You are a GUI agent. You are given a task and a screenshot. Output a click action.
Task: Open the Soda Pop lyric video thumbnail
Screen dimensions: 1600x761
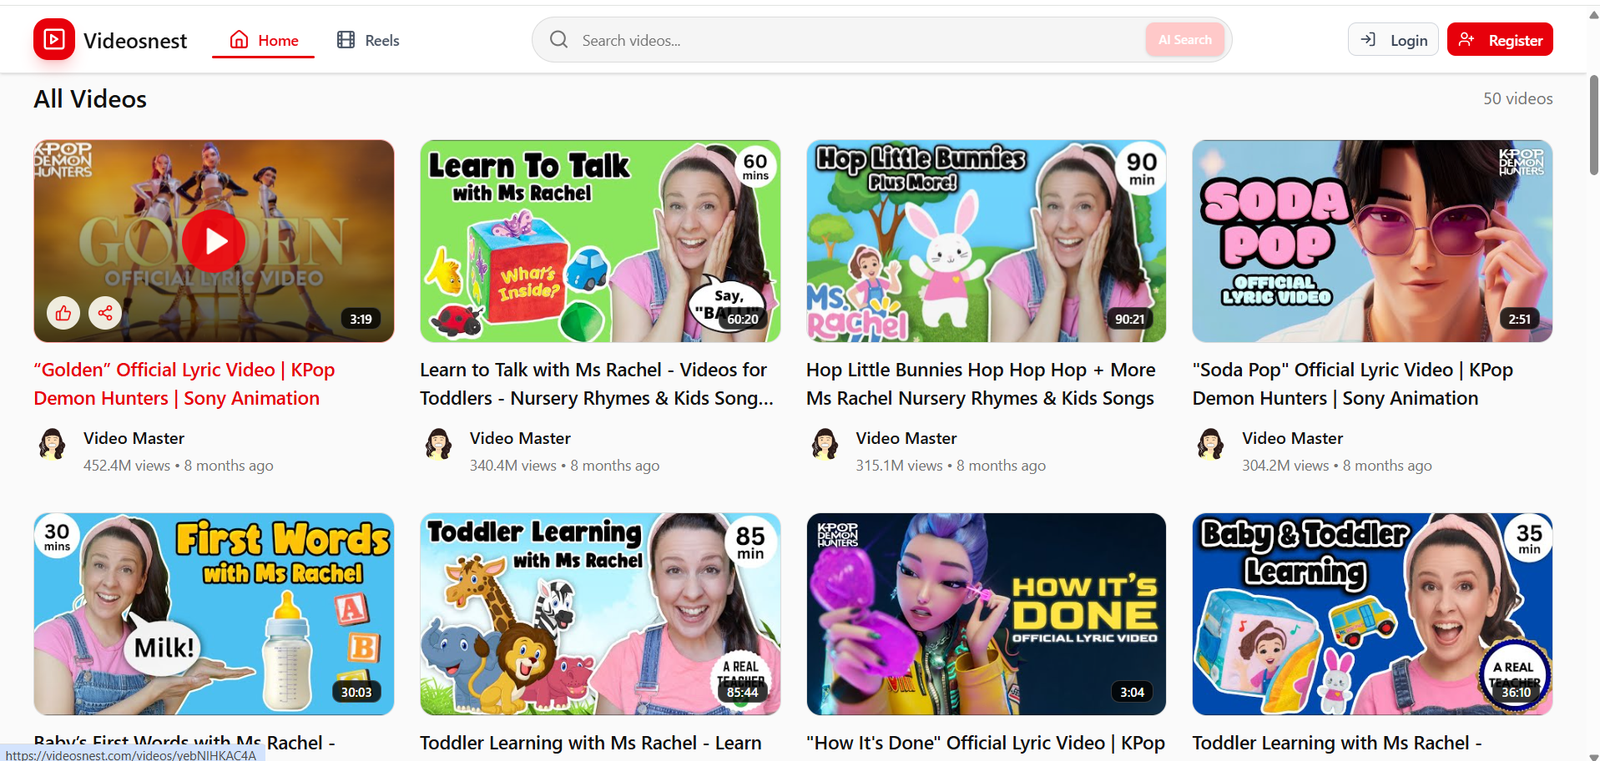click(x=1372, y=241)
